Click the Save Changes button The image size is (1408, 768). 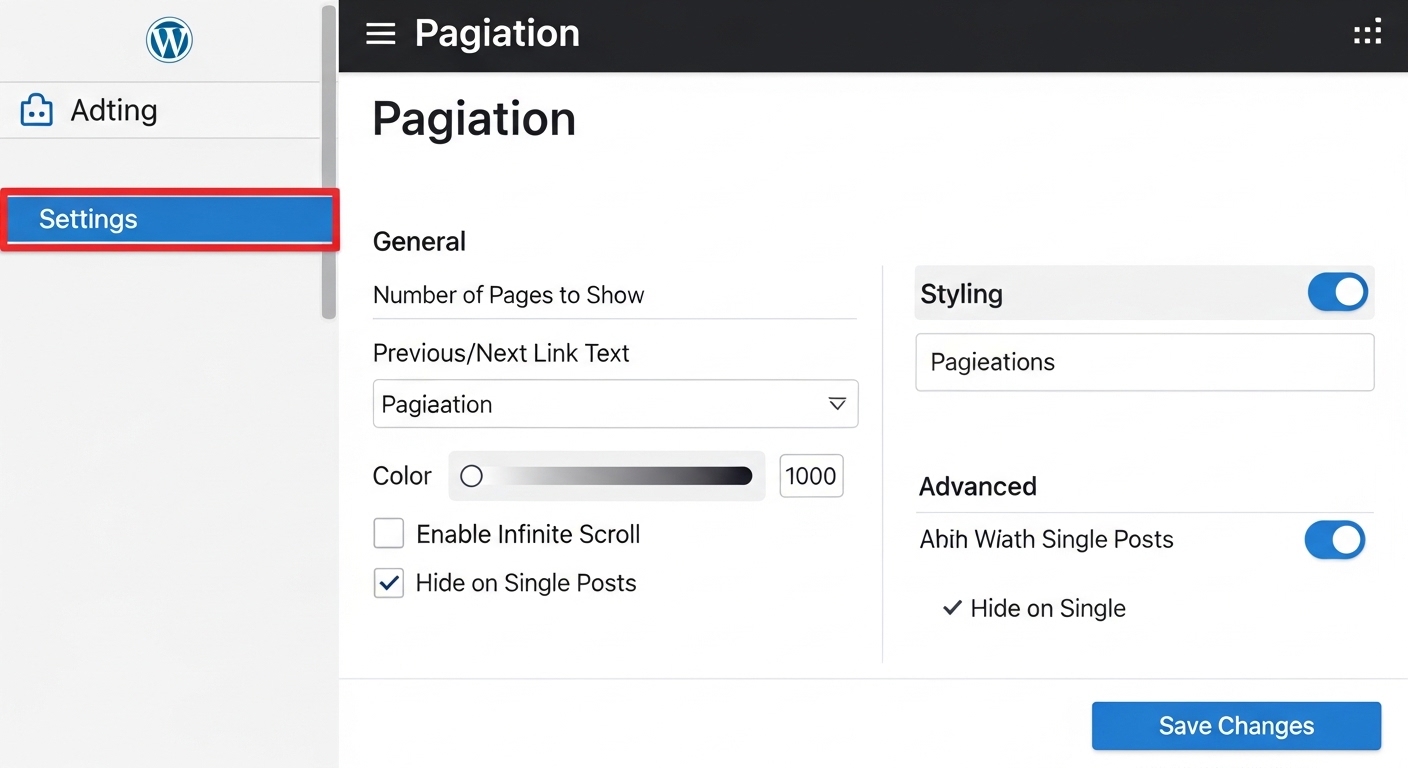coord(1236,726)
